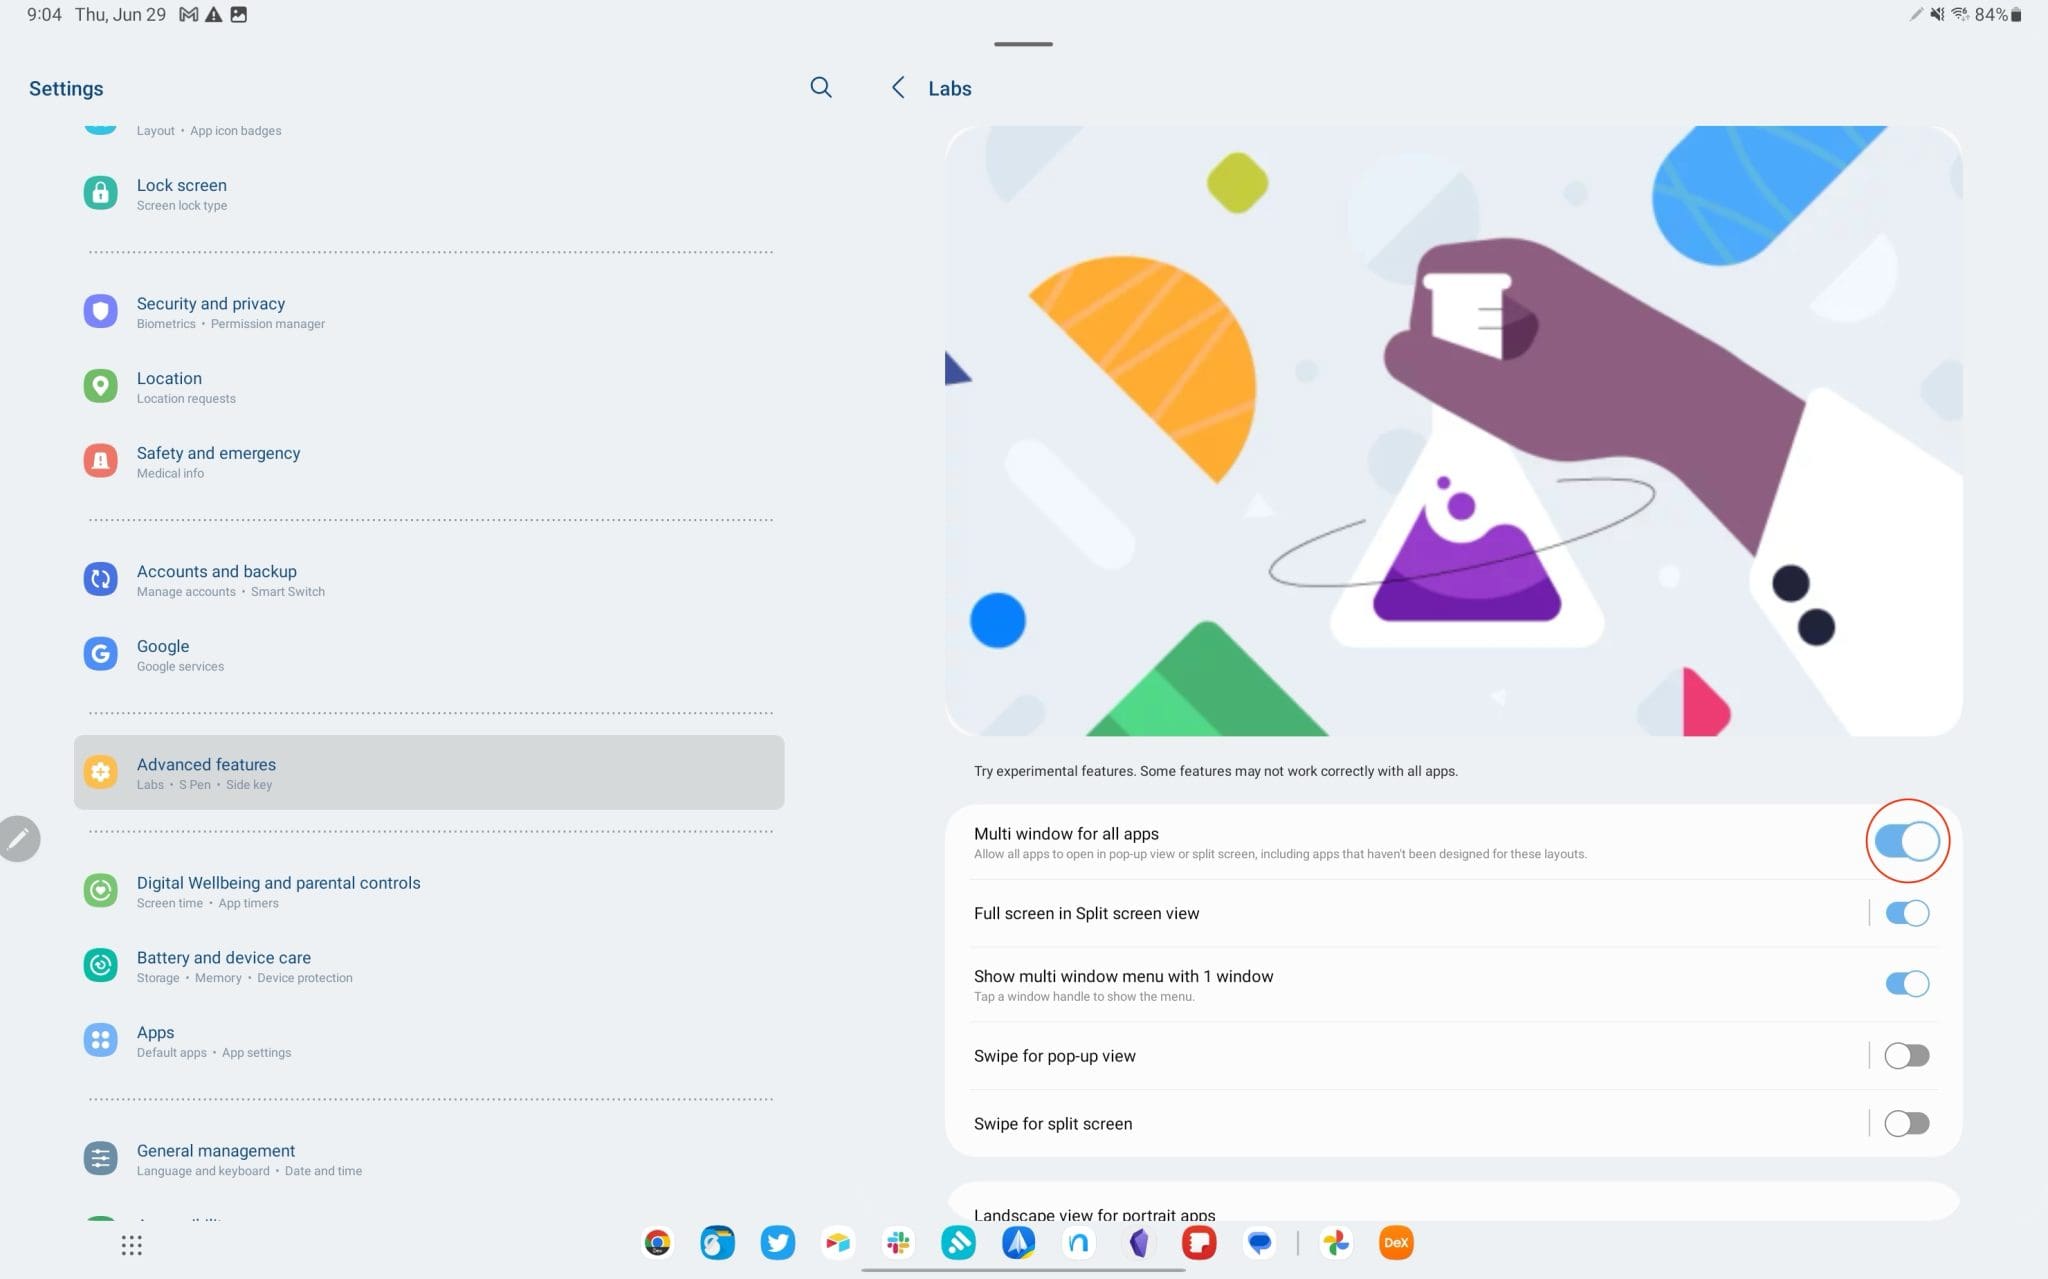Open Accounts and backup
The height and width of the screenshot is (1279, 2048).
[x=429, y=580]
